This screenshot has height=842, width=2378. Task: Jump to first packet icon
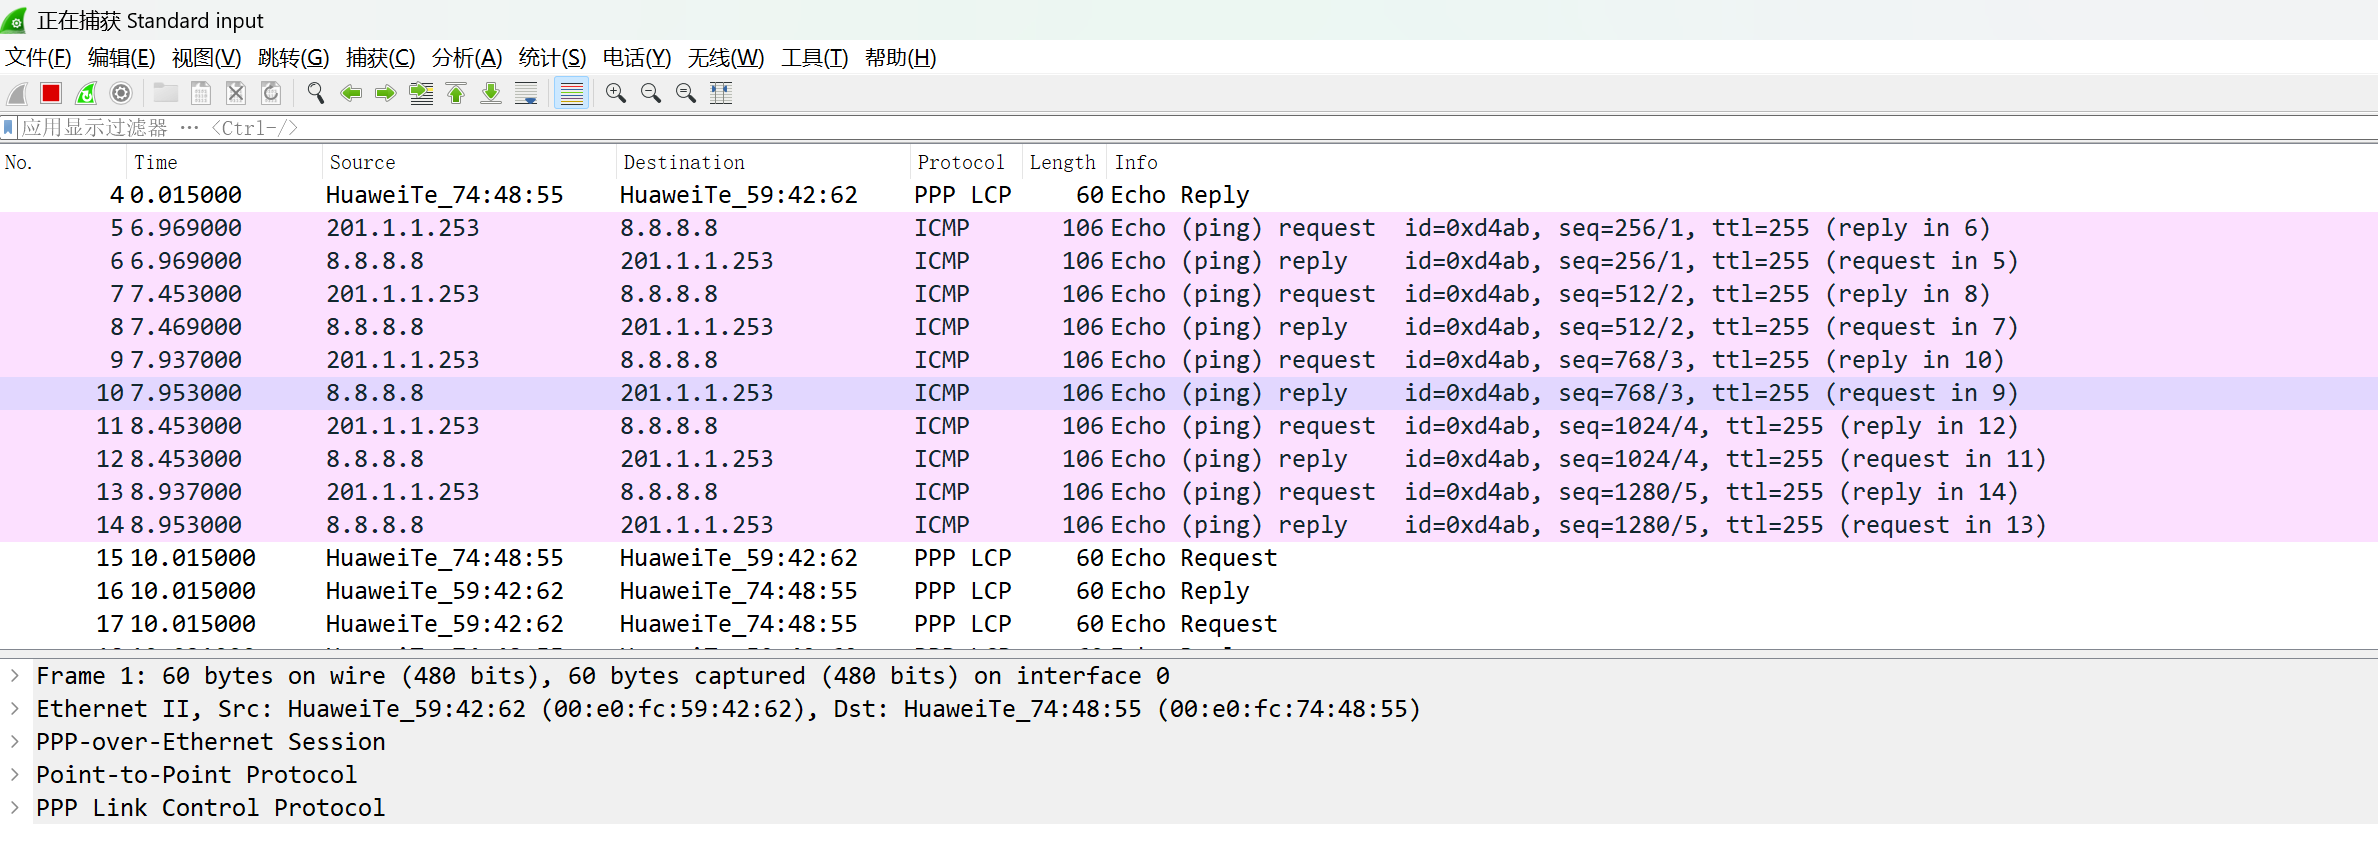pos(456,93)
